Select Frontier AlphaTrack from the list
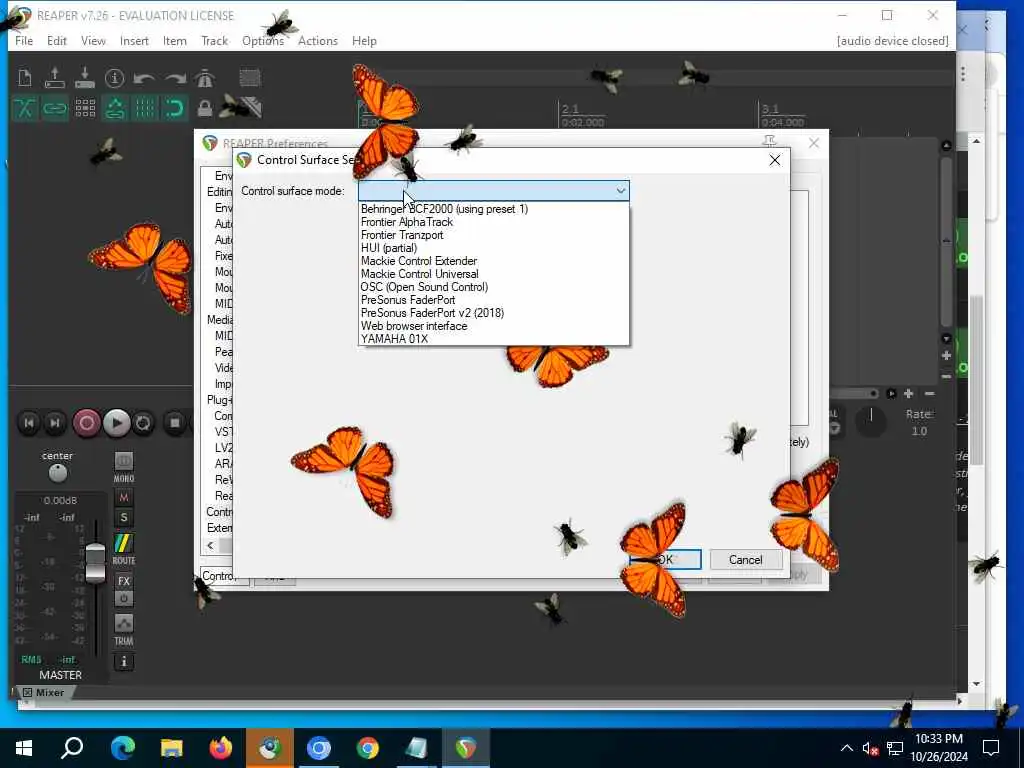The image size is (1024, 768). point(494,222)
